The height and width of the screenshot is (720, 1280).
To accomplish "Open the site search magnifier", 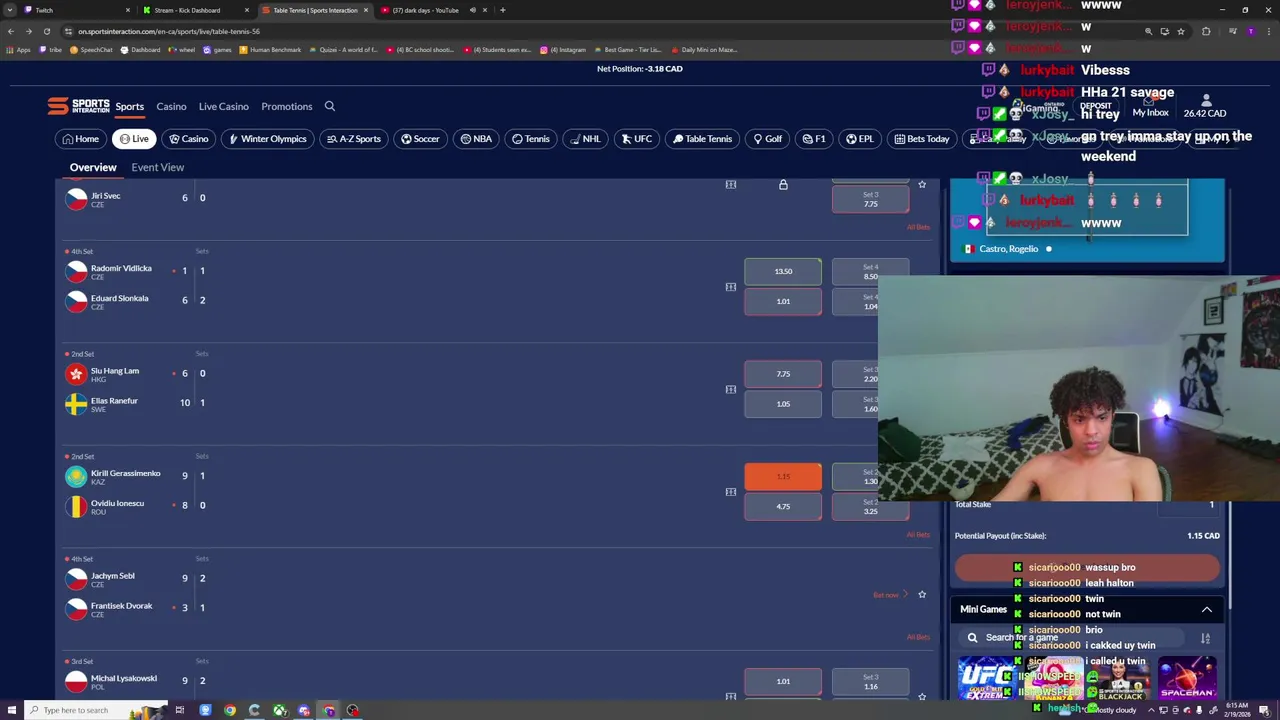I will point(329,106).
